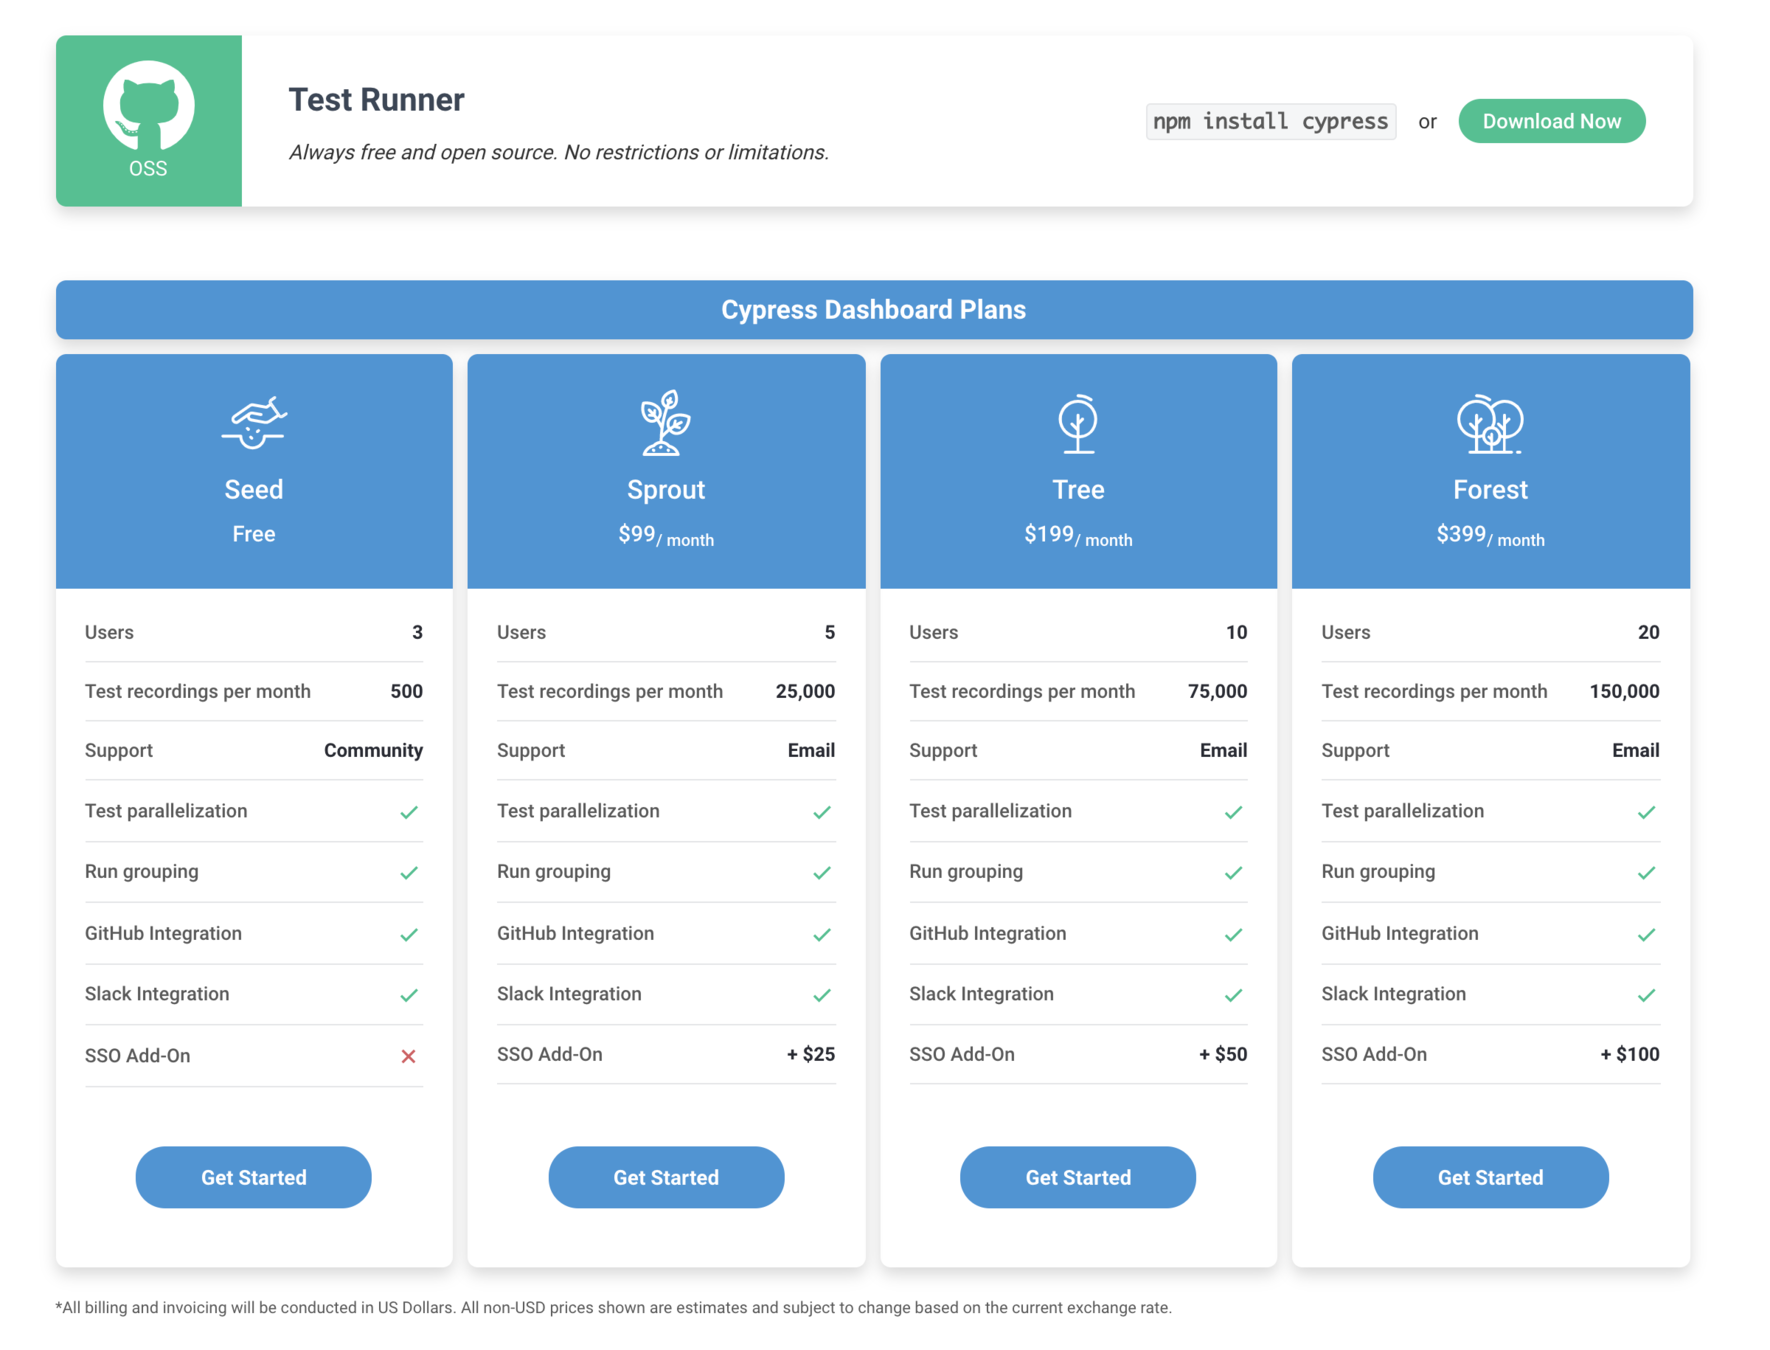The height and width of the screenshot is (1350, 1770).
Task: Click Tree's Run grouping checkmark
Action: 1234,873
